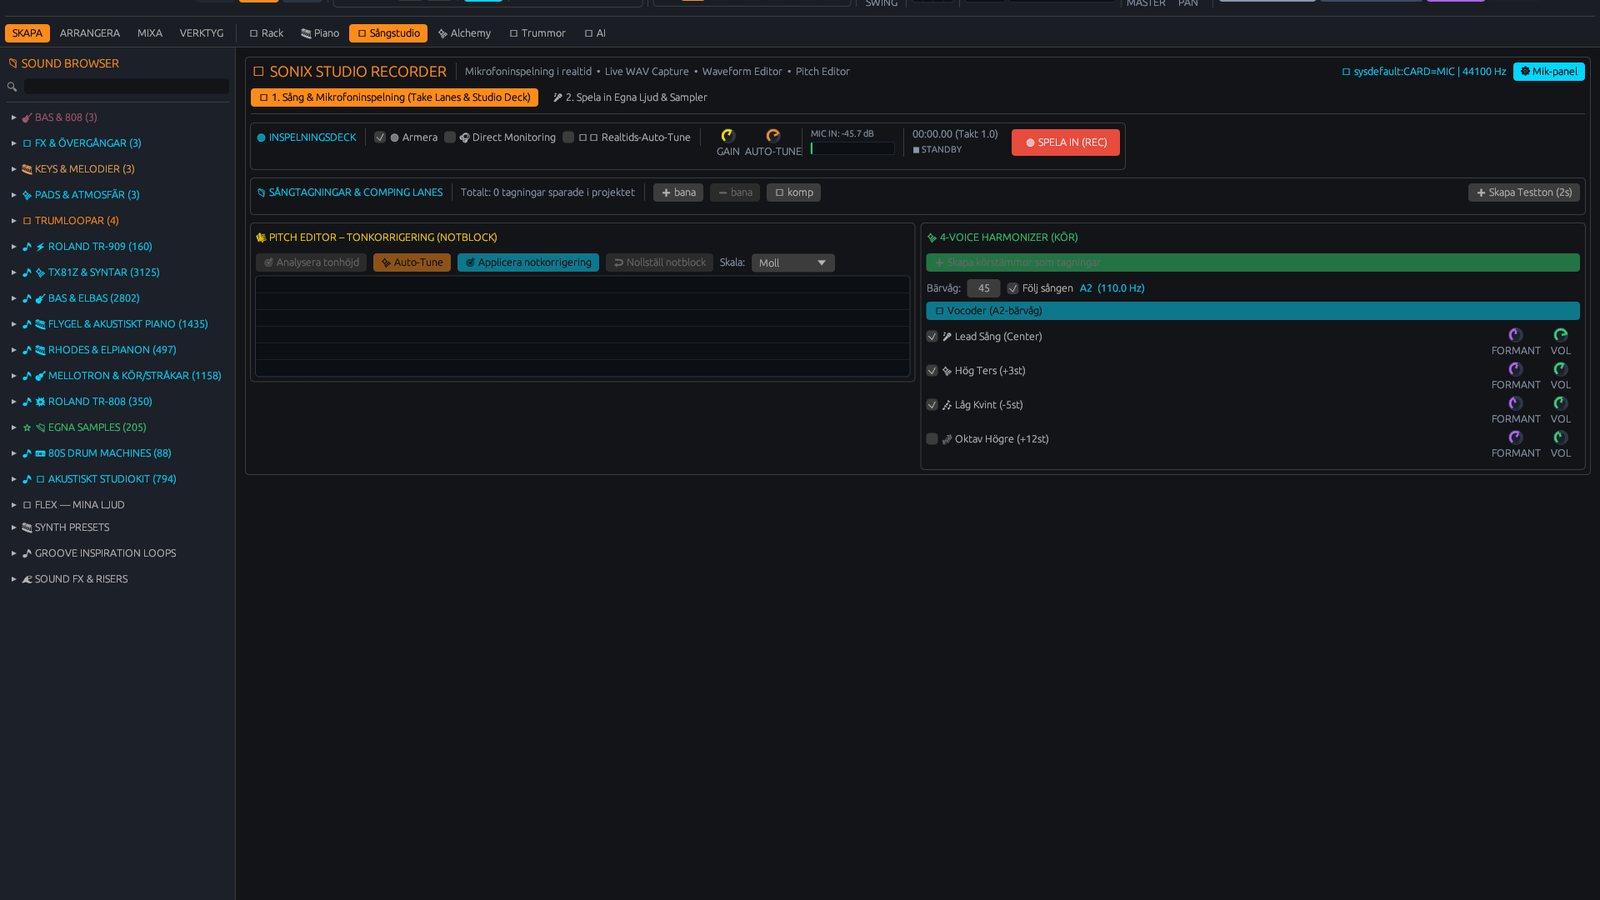Expand FLYGEL & AKUSTISKT PIANO category
The width and height of the screenshot is (1600, 900).
click(x=14, y=324)
